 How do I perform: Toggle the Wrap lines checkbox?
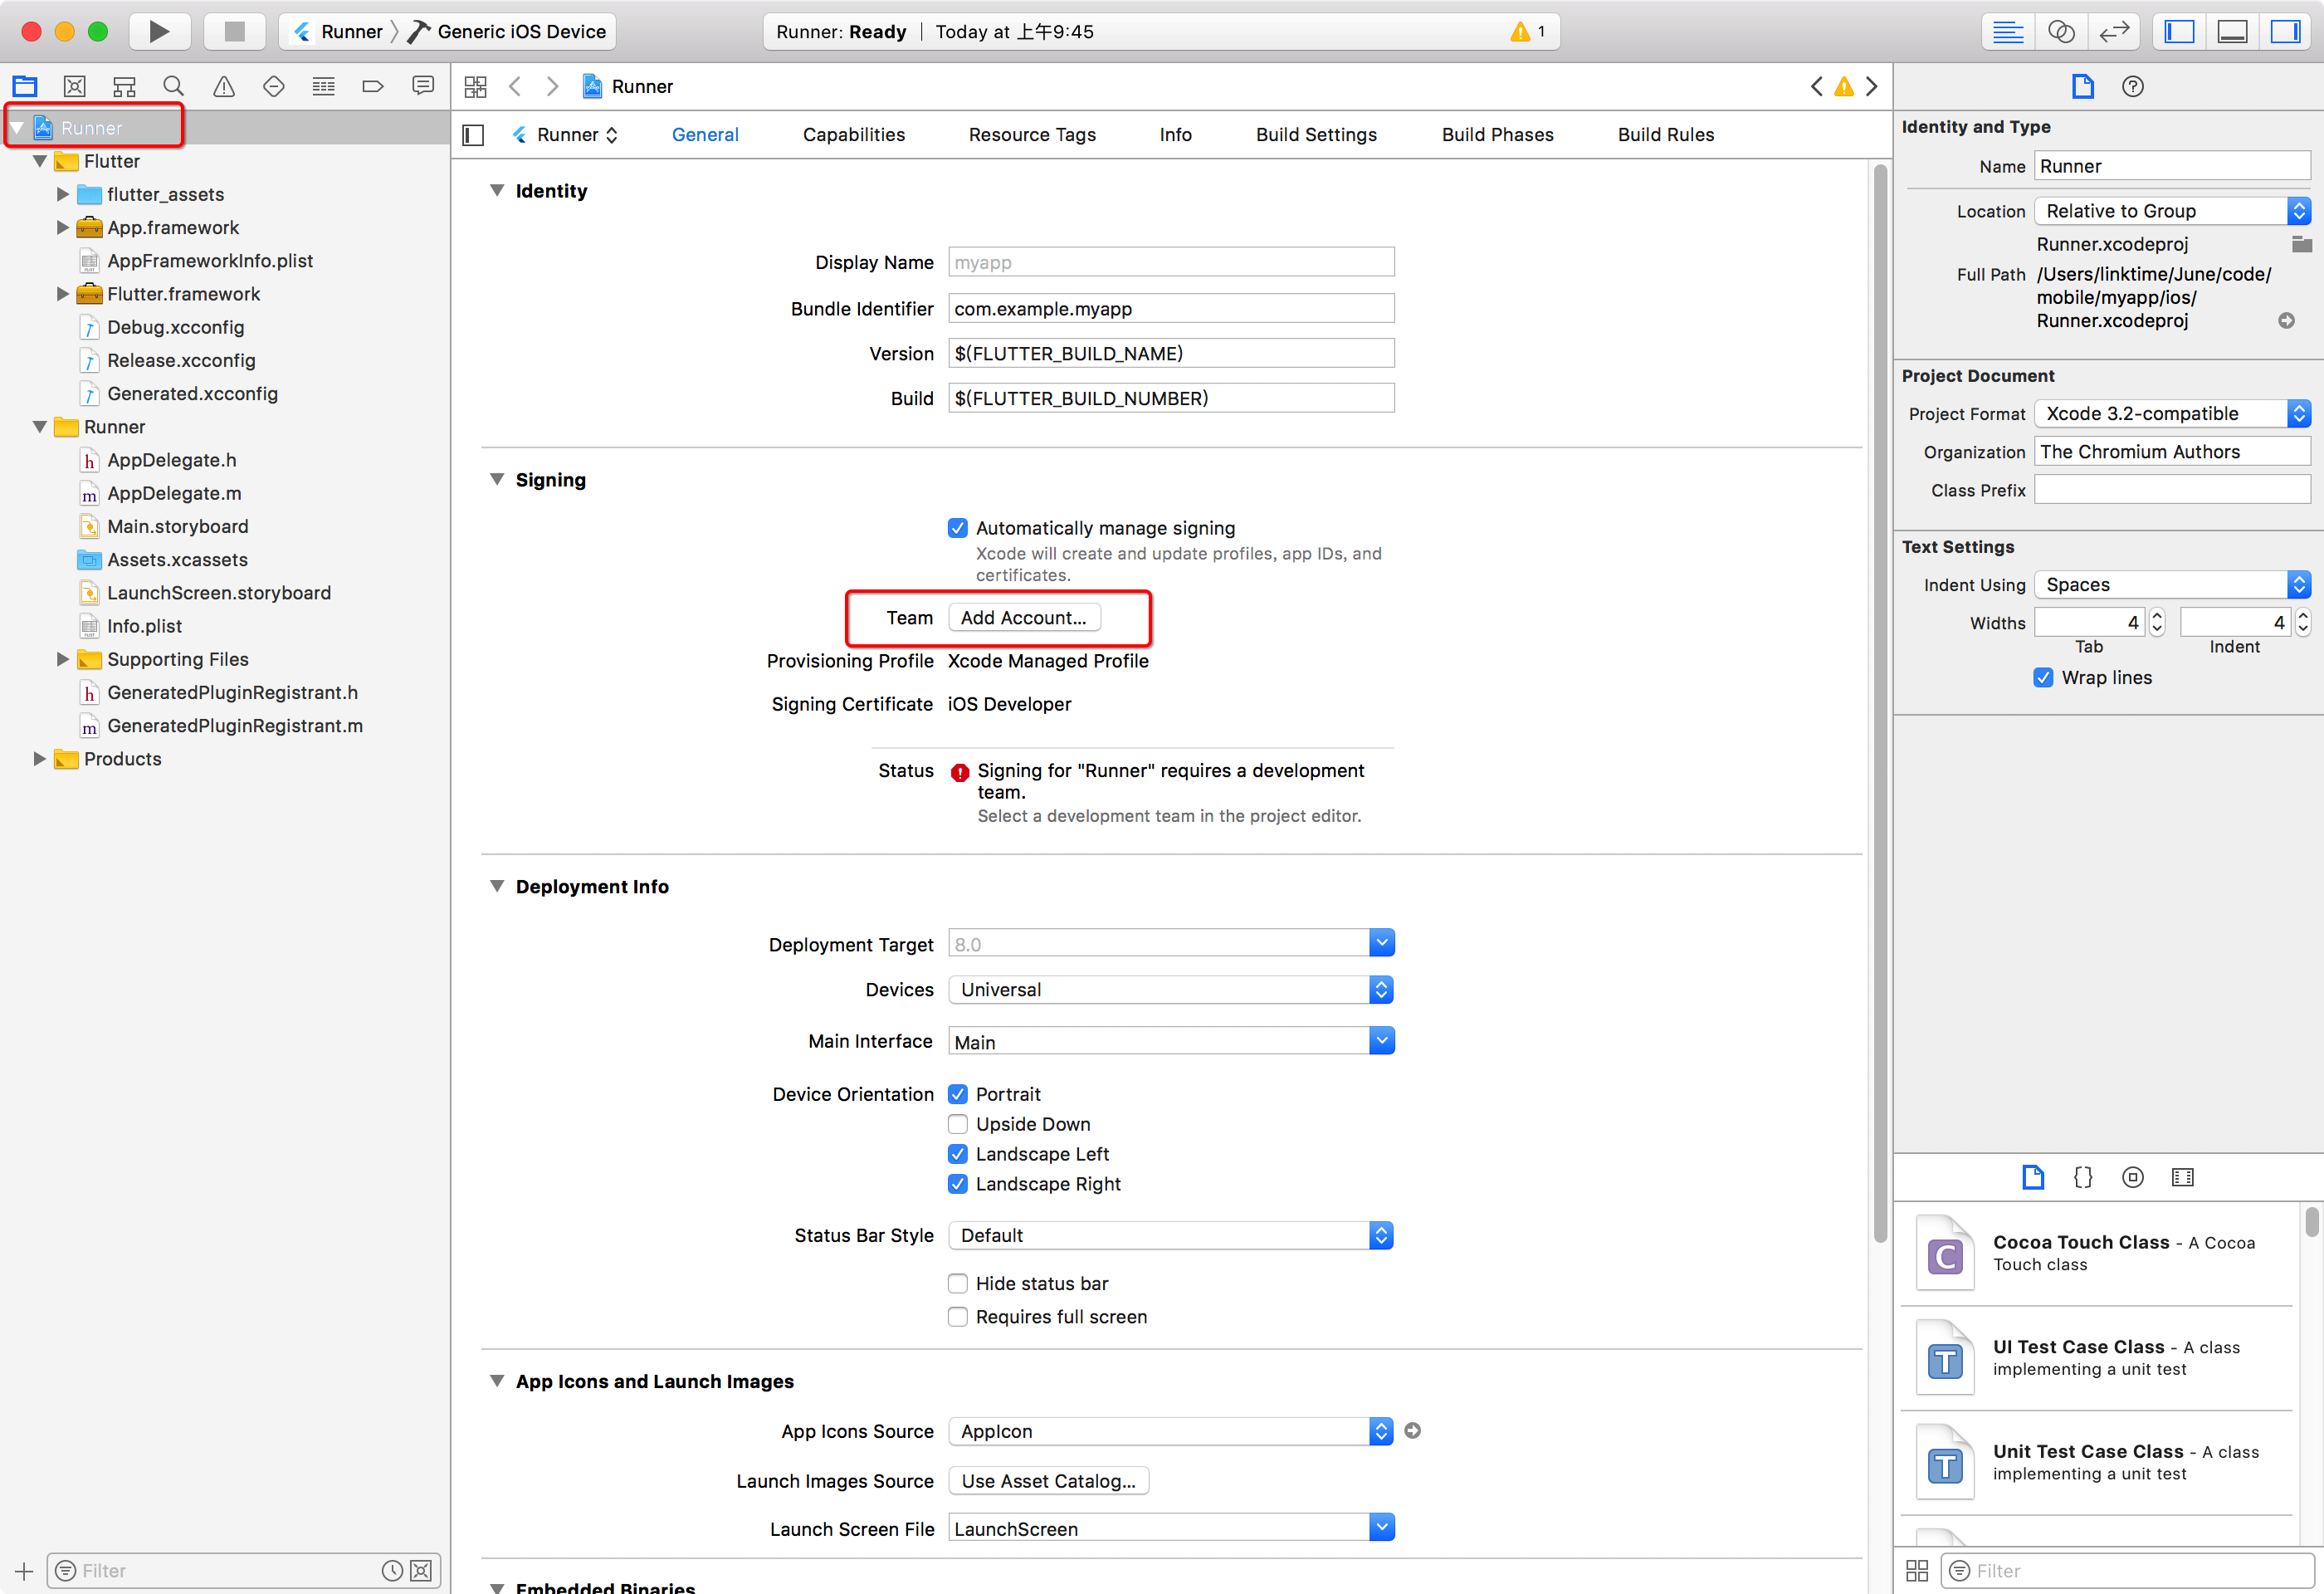pos(2043,678)
